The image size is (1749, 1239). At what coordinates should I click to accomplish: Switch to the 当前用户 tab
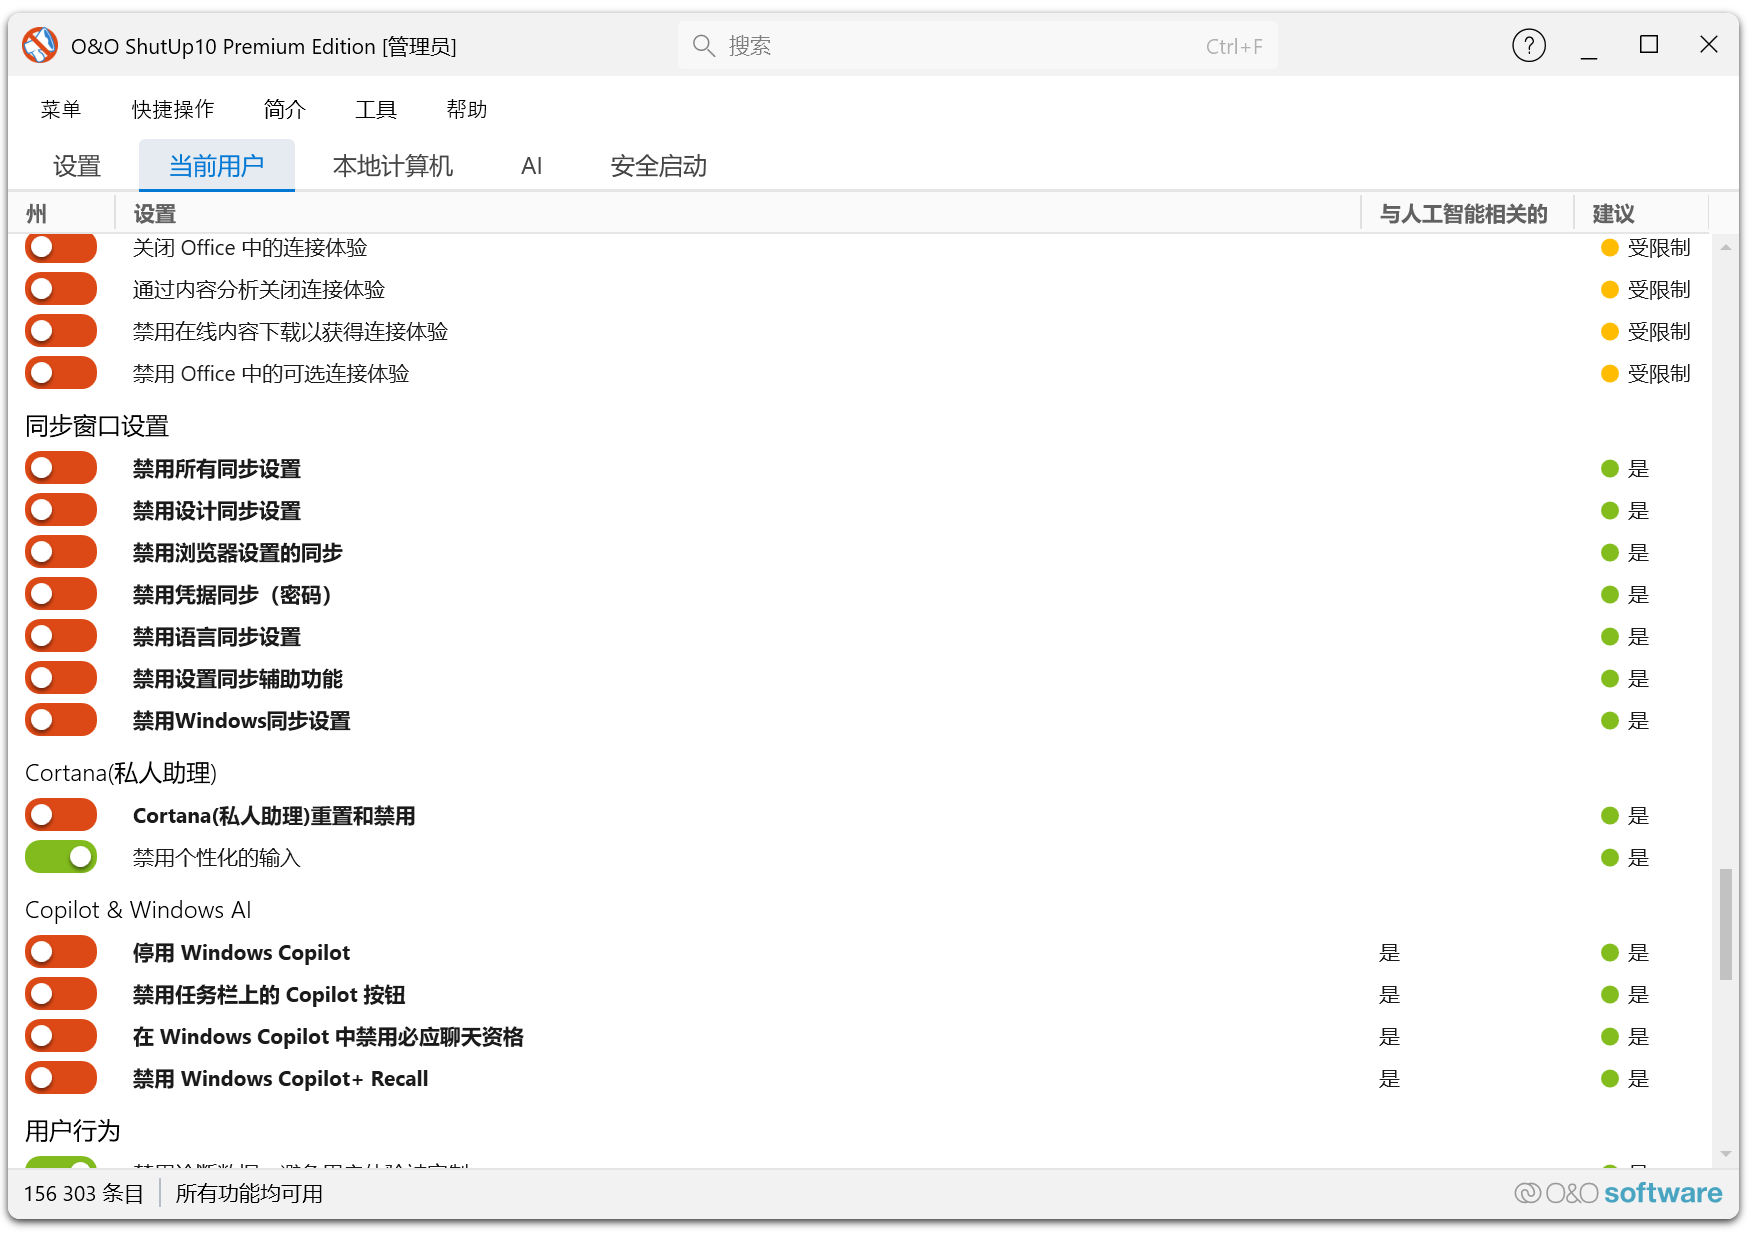[216, 166]
